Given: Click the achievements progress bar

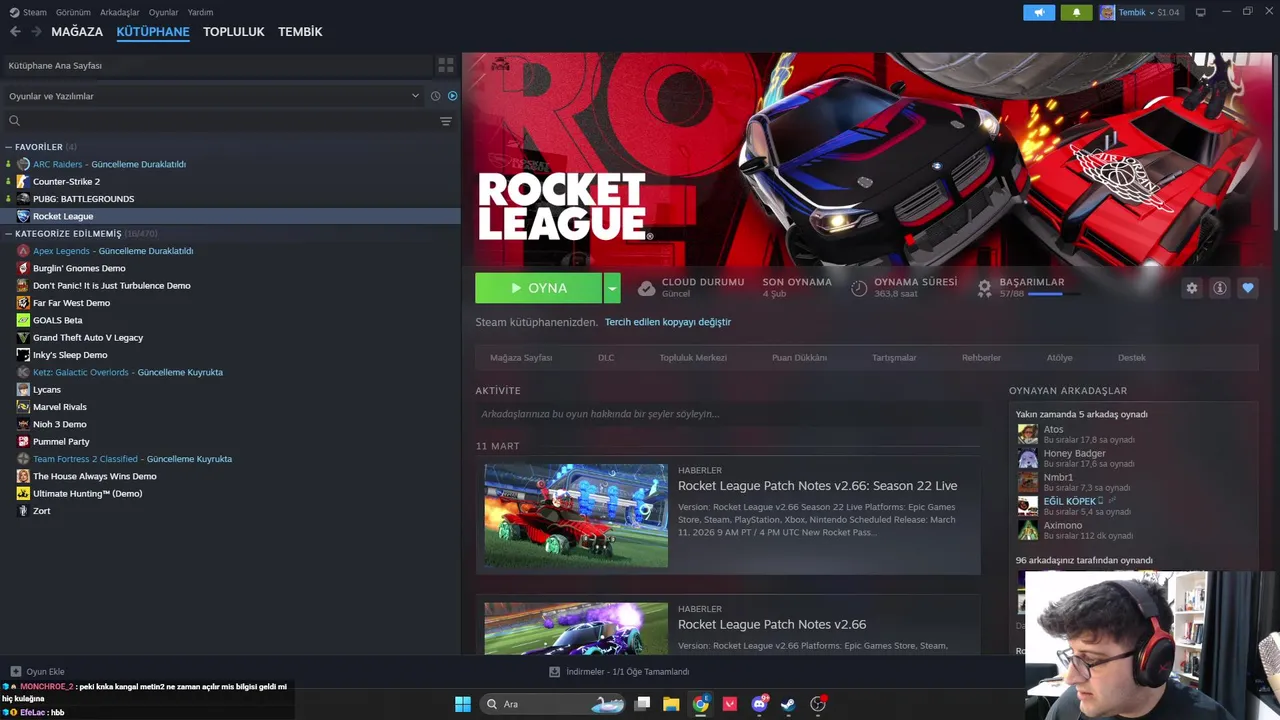Looking at the screenshot, I should 1054,294.
